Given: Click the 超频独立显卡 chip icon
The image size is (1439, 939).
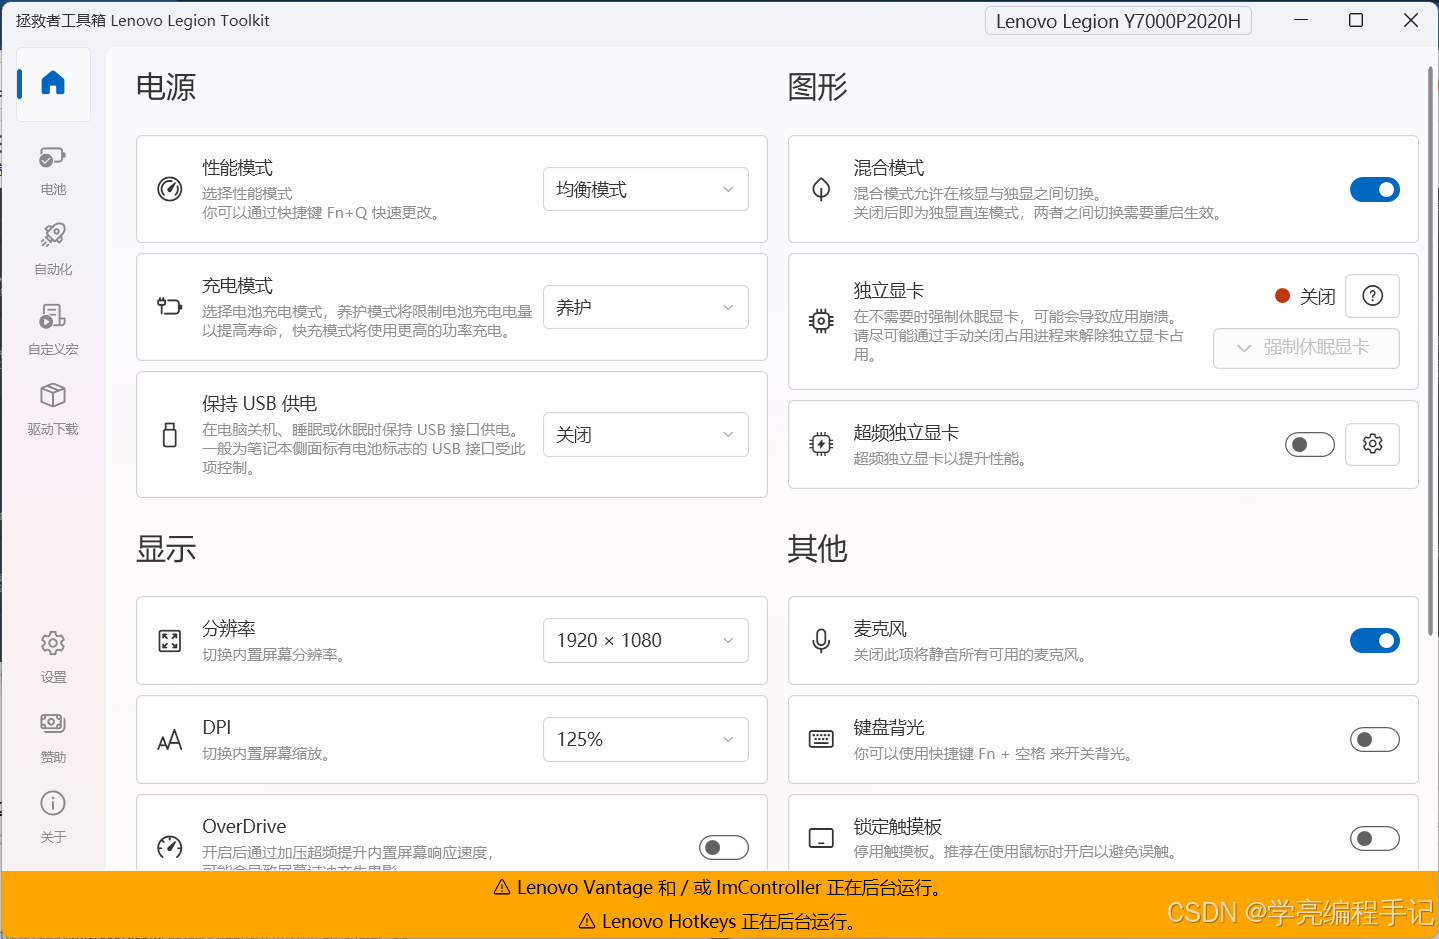Looking at the screenshot, I should [821, 444].
